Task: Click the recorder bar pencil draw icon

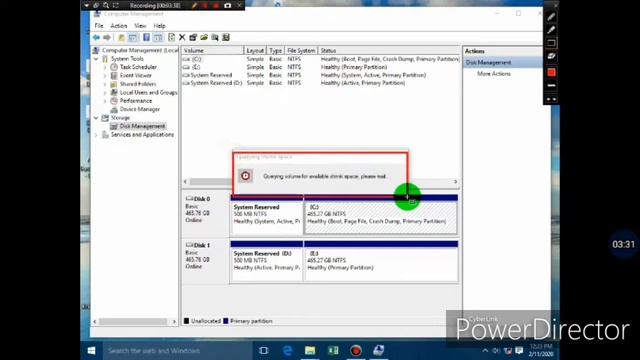Action: click(x=195, y=5)
